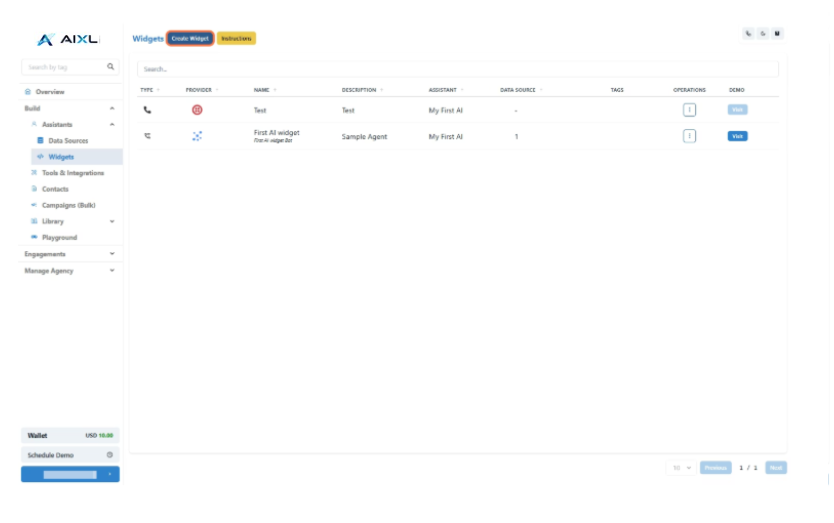Toggle dark mode using the moon icon

coord(763,33)
